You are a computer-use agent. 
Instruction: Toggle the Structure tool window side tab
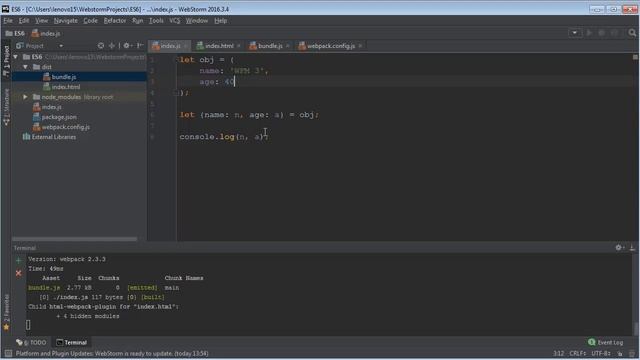tap(6, 107)
